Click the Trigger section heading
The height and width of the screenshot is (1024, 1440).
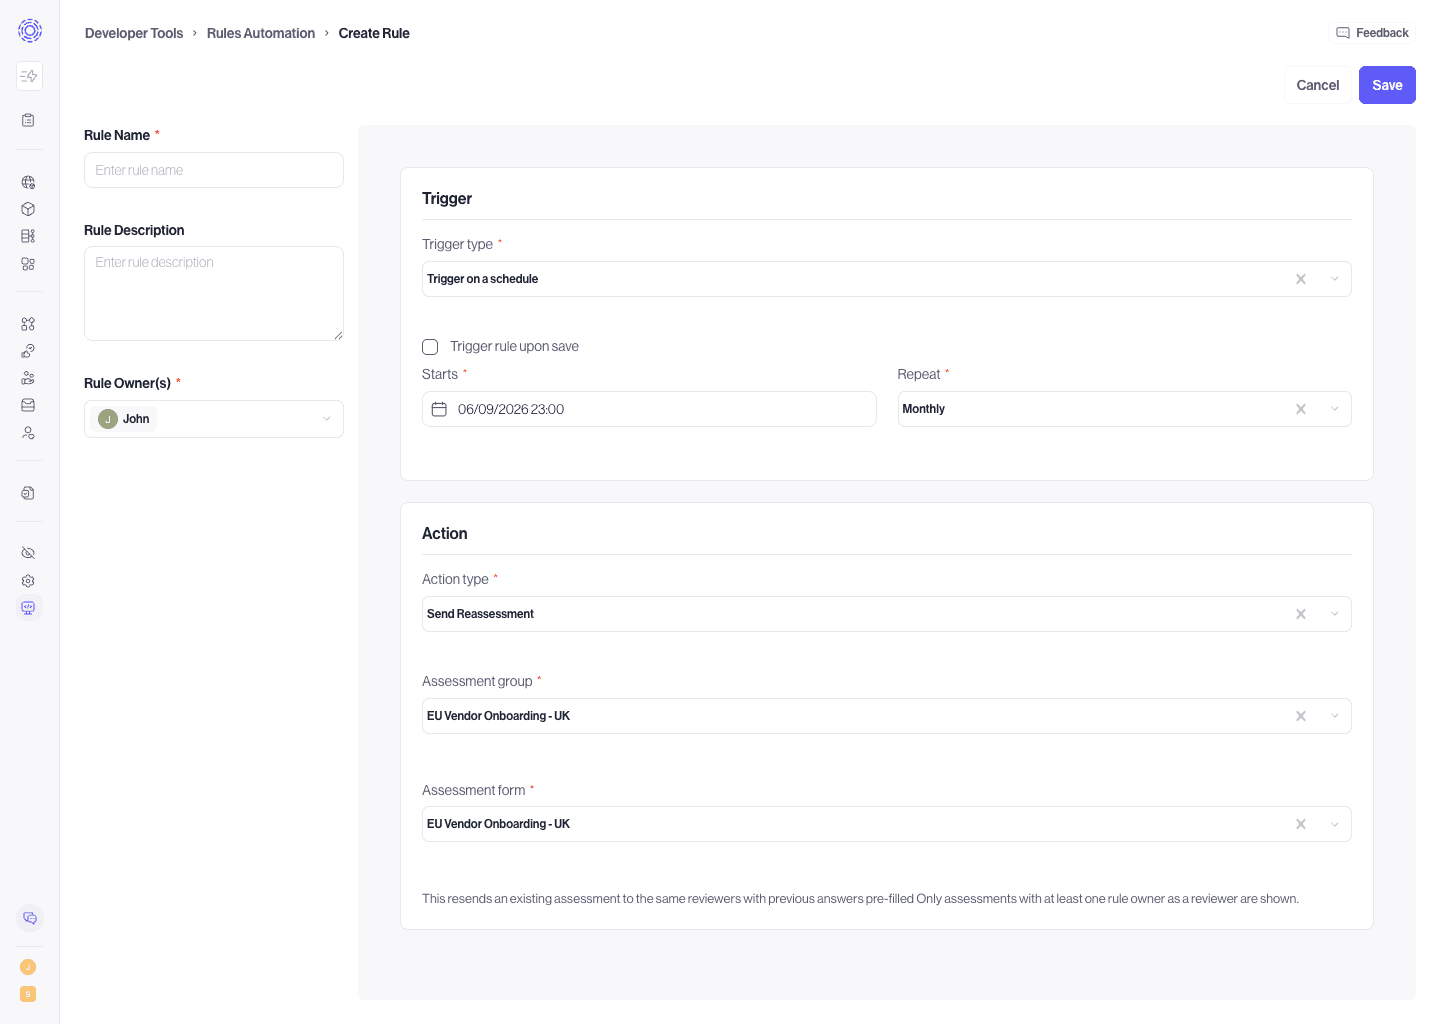click(447, 198)
